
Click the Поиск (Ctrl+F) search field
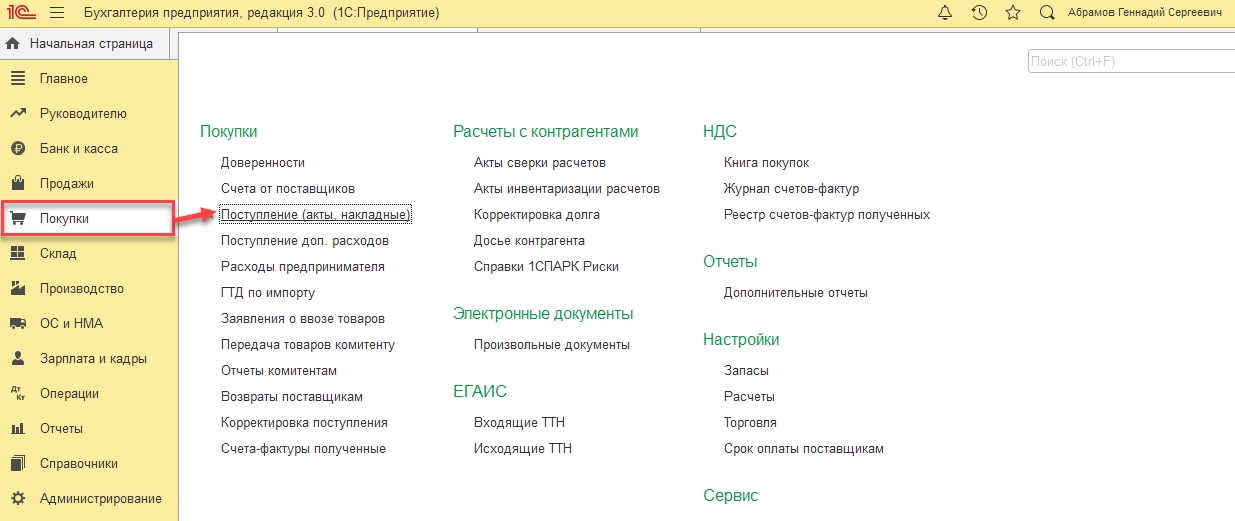click(1131, 62)
